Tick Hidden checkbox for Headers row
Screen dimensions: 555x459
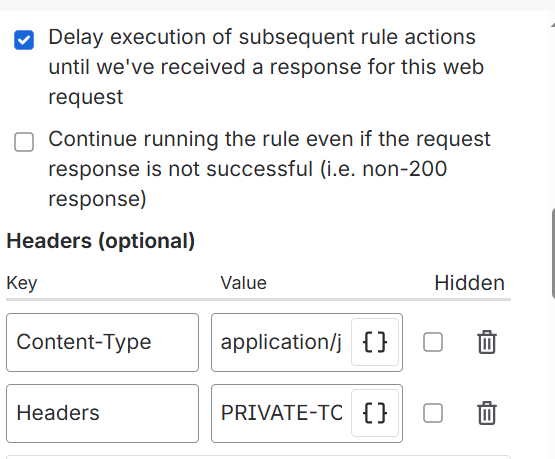(x=433, y=413)
